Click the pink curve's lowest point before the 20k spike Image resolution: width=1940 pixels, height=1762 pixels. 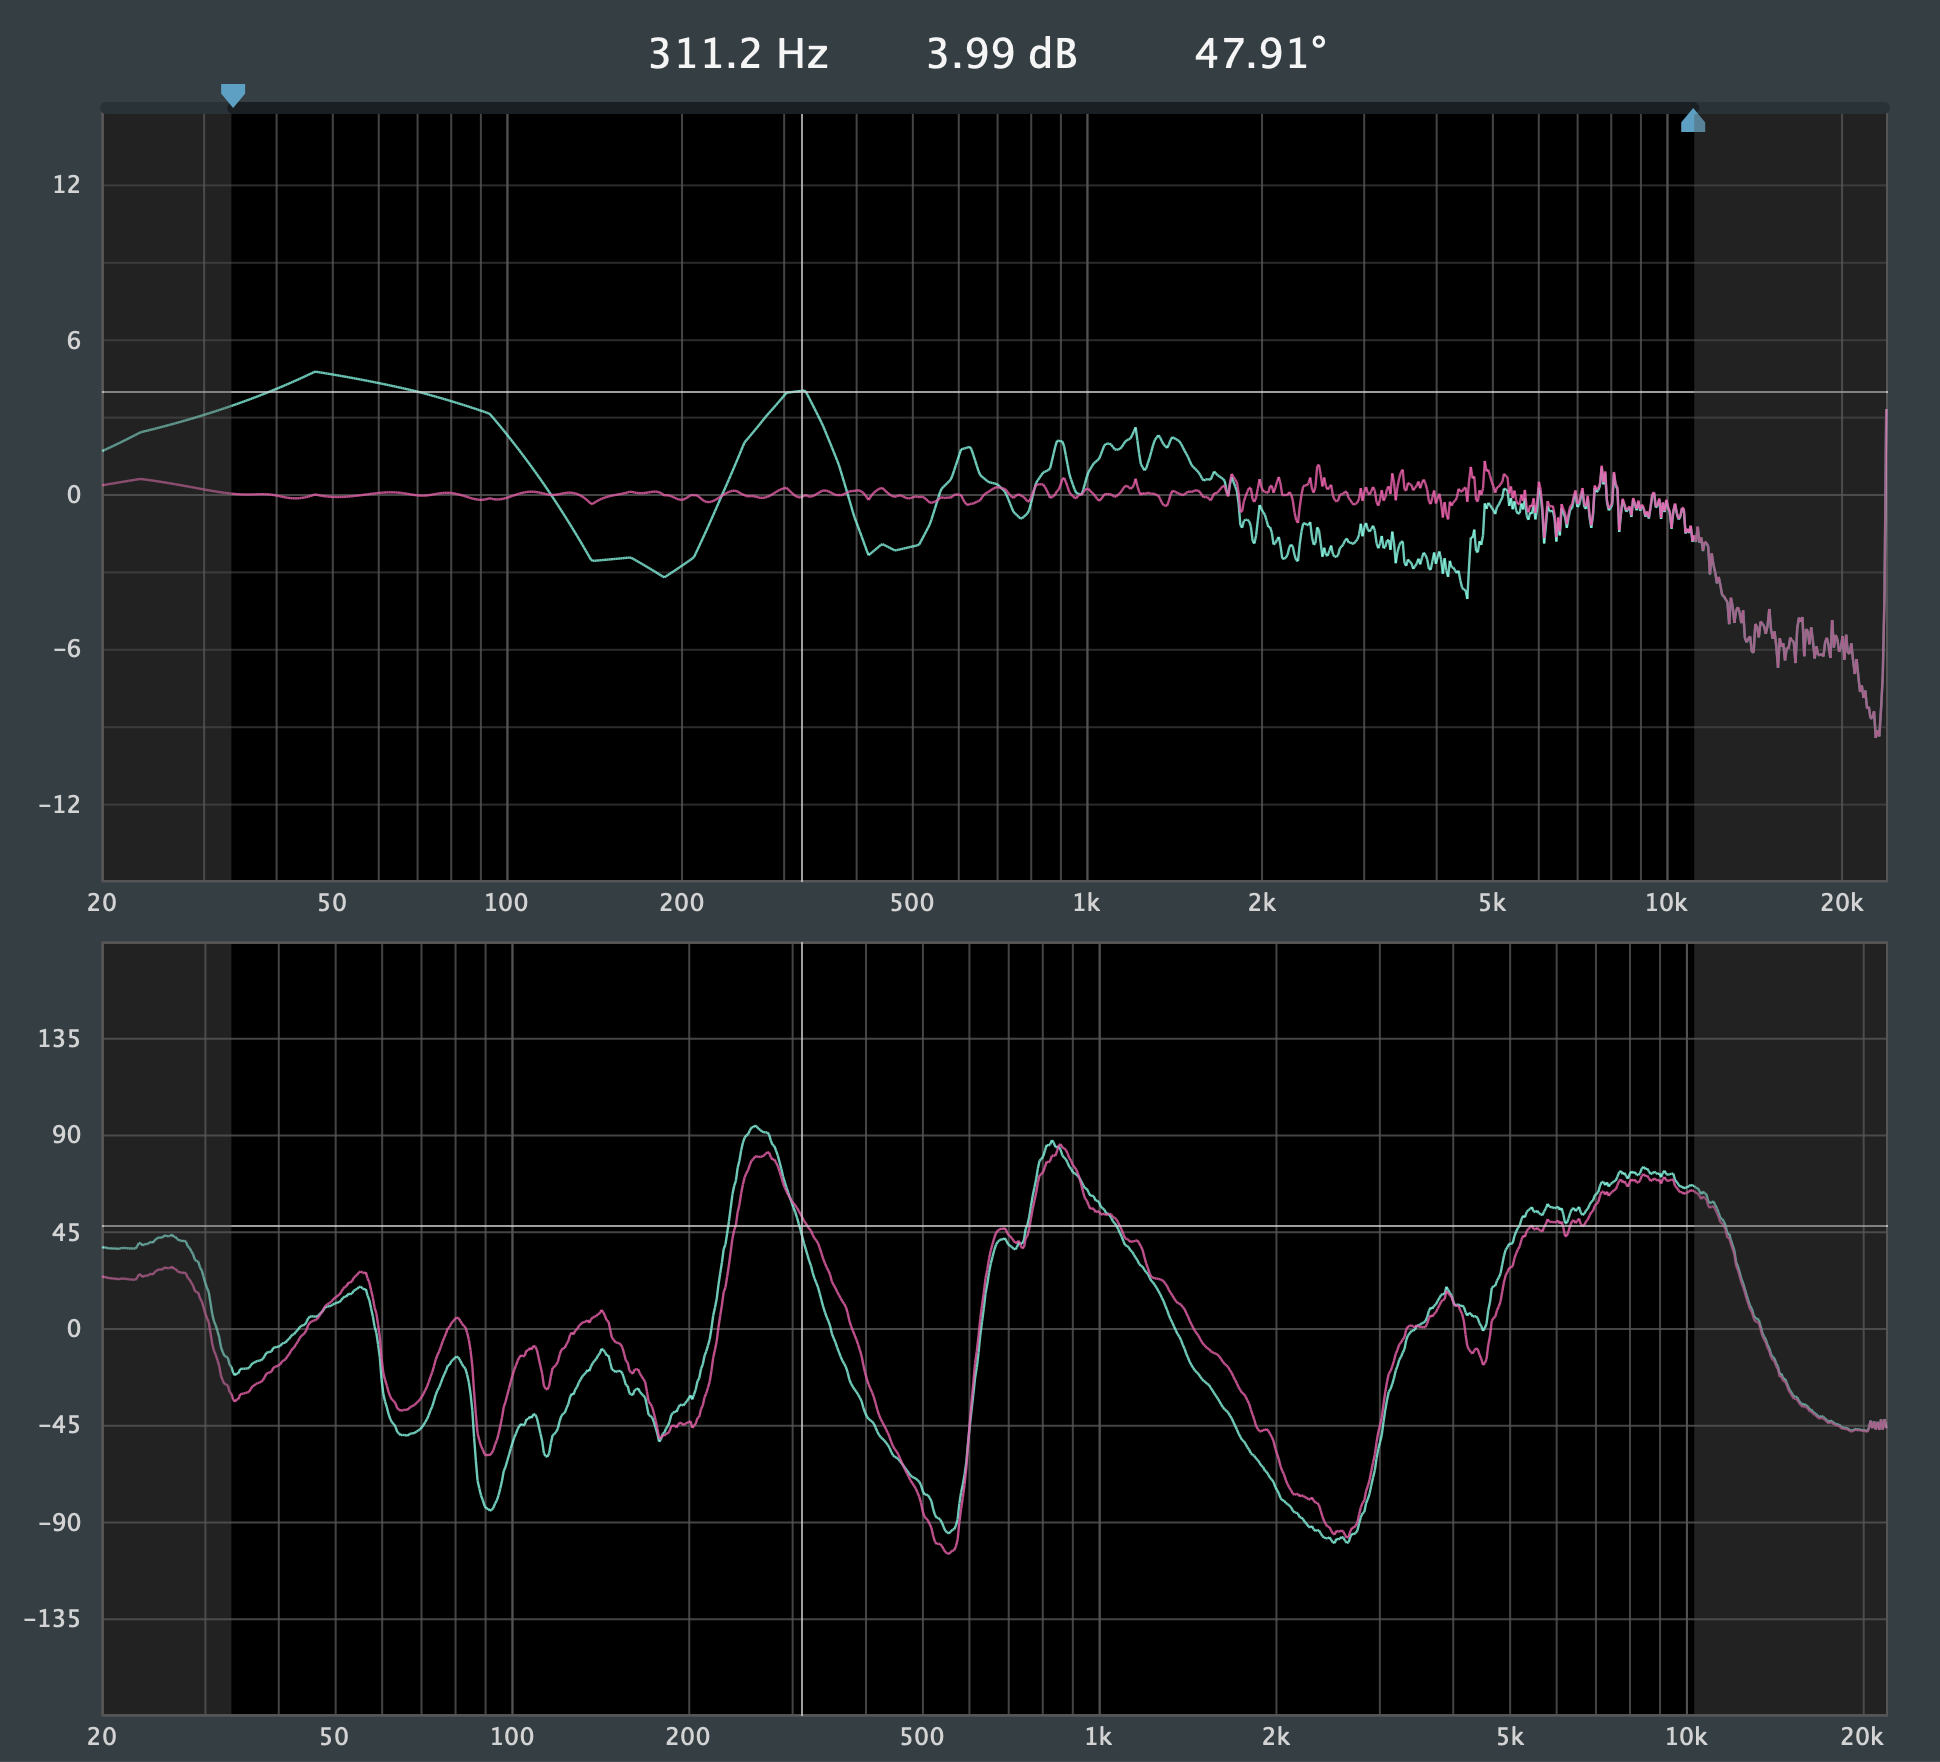click(x=1877, y=736)
